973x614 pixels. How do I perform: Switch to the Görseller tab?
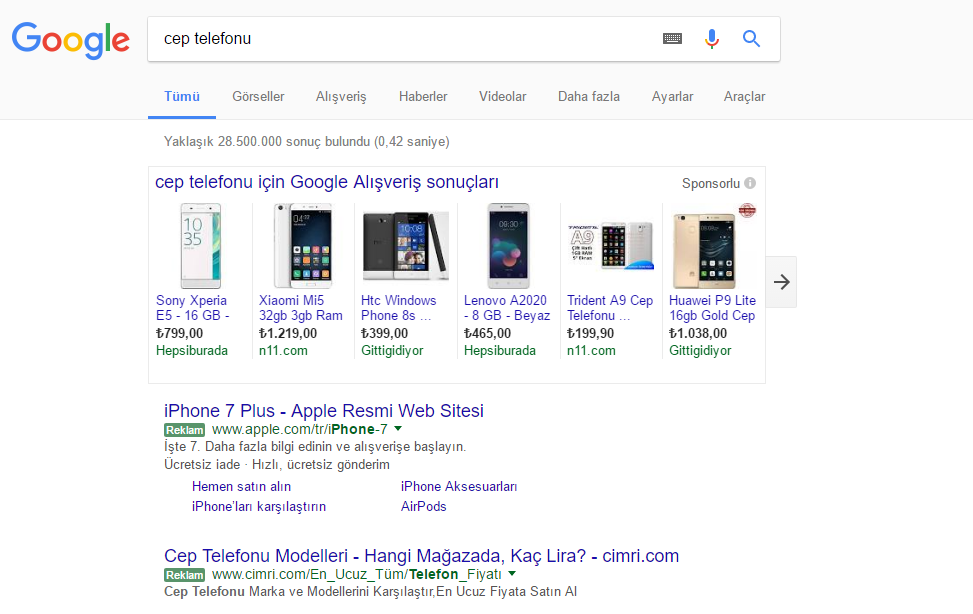point(258,97)
